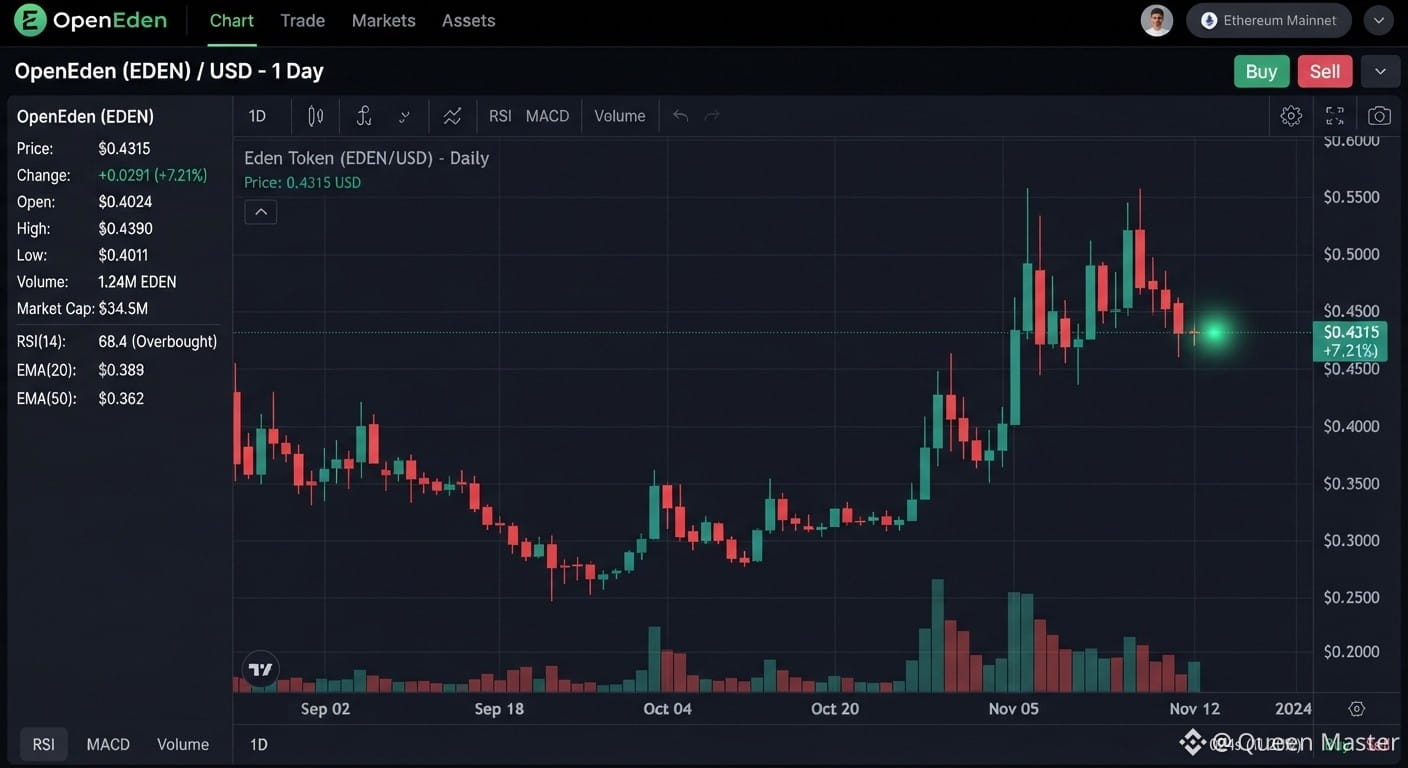Open the 1D interval selector below the chart
This screenshot has height=768, width=1408.
(x=259, y=744)
